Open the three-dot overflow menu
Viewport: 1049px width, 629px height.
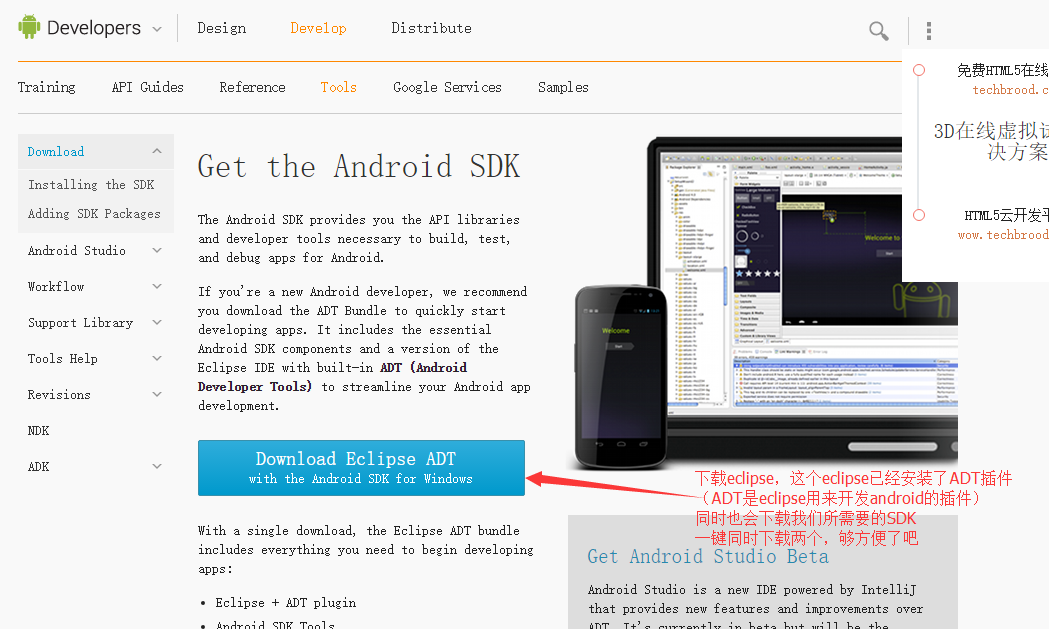coord(929,31)
